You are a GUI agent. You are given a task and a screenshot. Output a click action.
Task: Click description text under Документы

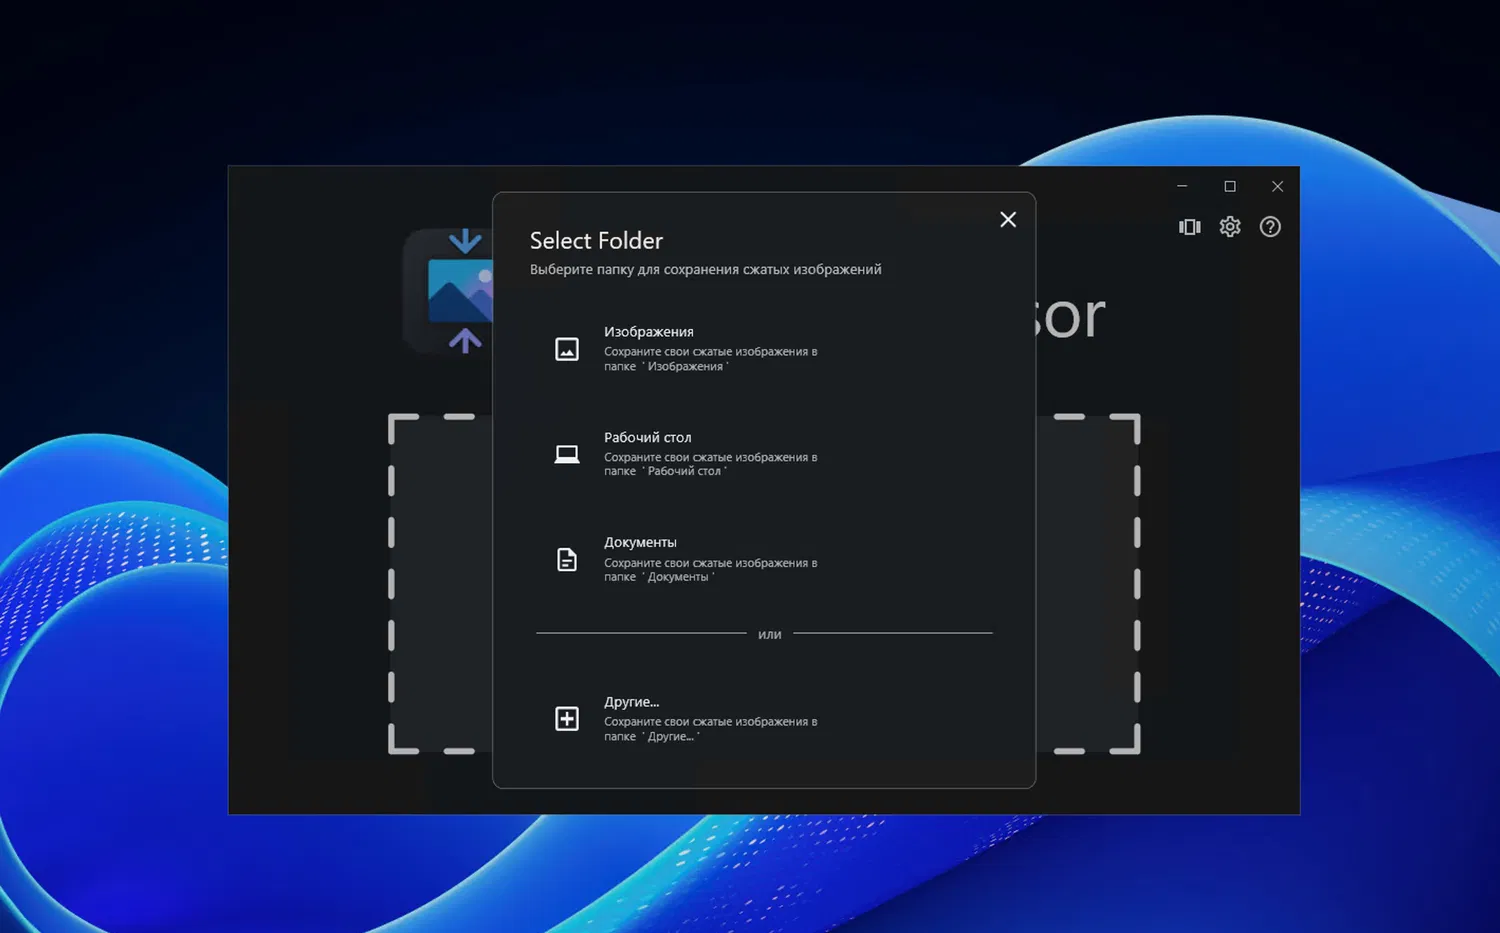pyautogui.click(x=710, y=570)
